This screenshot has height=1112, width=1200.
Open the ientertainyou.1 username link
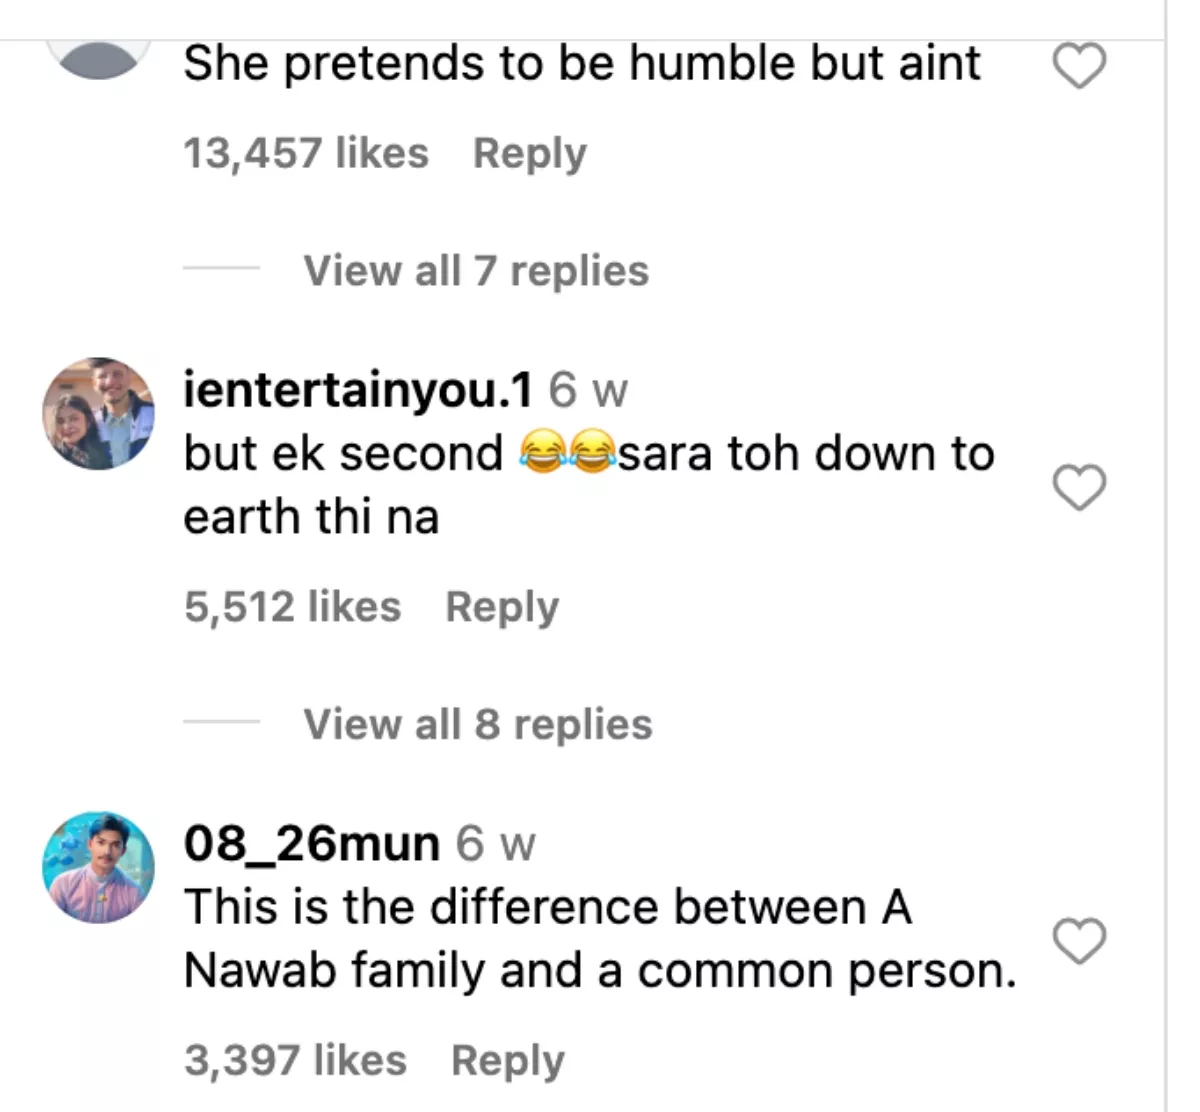click(358, 390)
